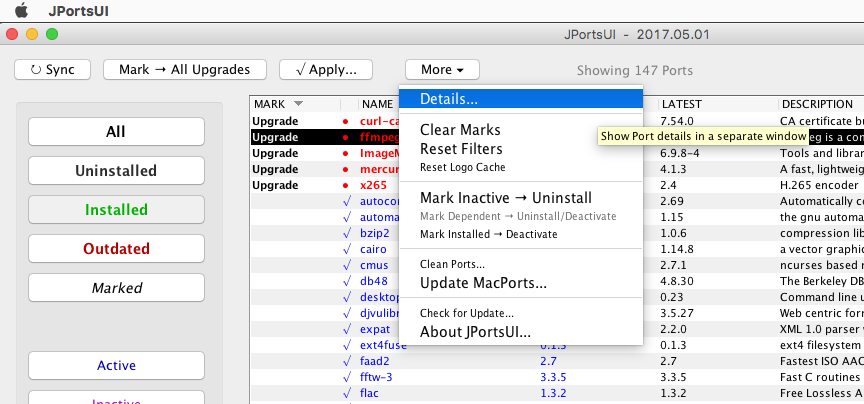Click latest version 3.5.27 cell
Image resolution: width=864 pixels, height=404 pixels.
point(677,314)
